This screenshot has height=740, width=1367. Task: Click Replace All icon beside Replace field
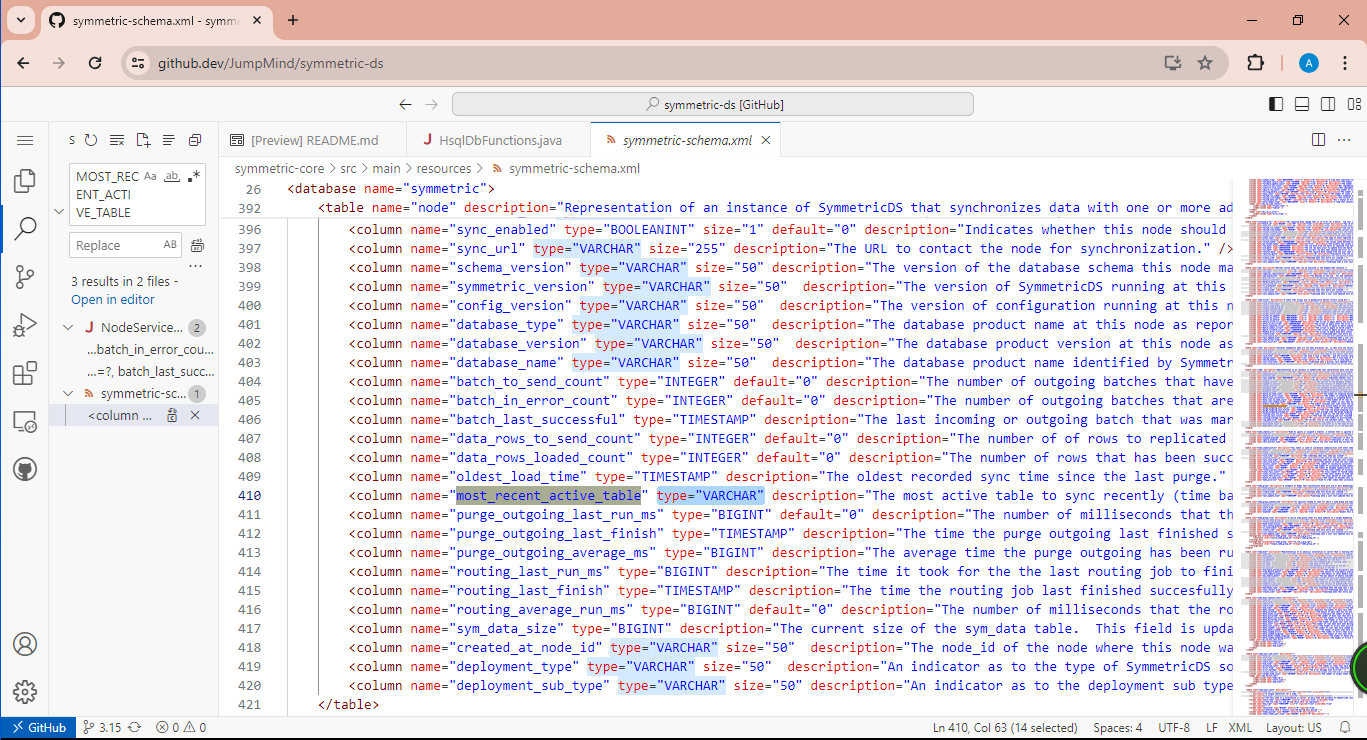point(197,246)
